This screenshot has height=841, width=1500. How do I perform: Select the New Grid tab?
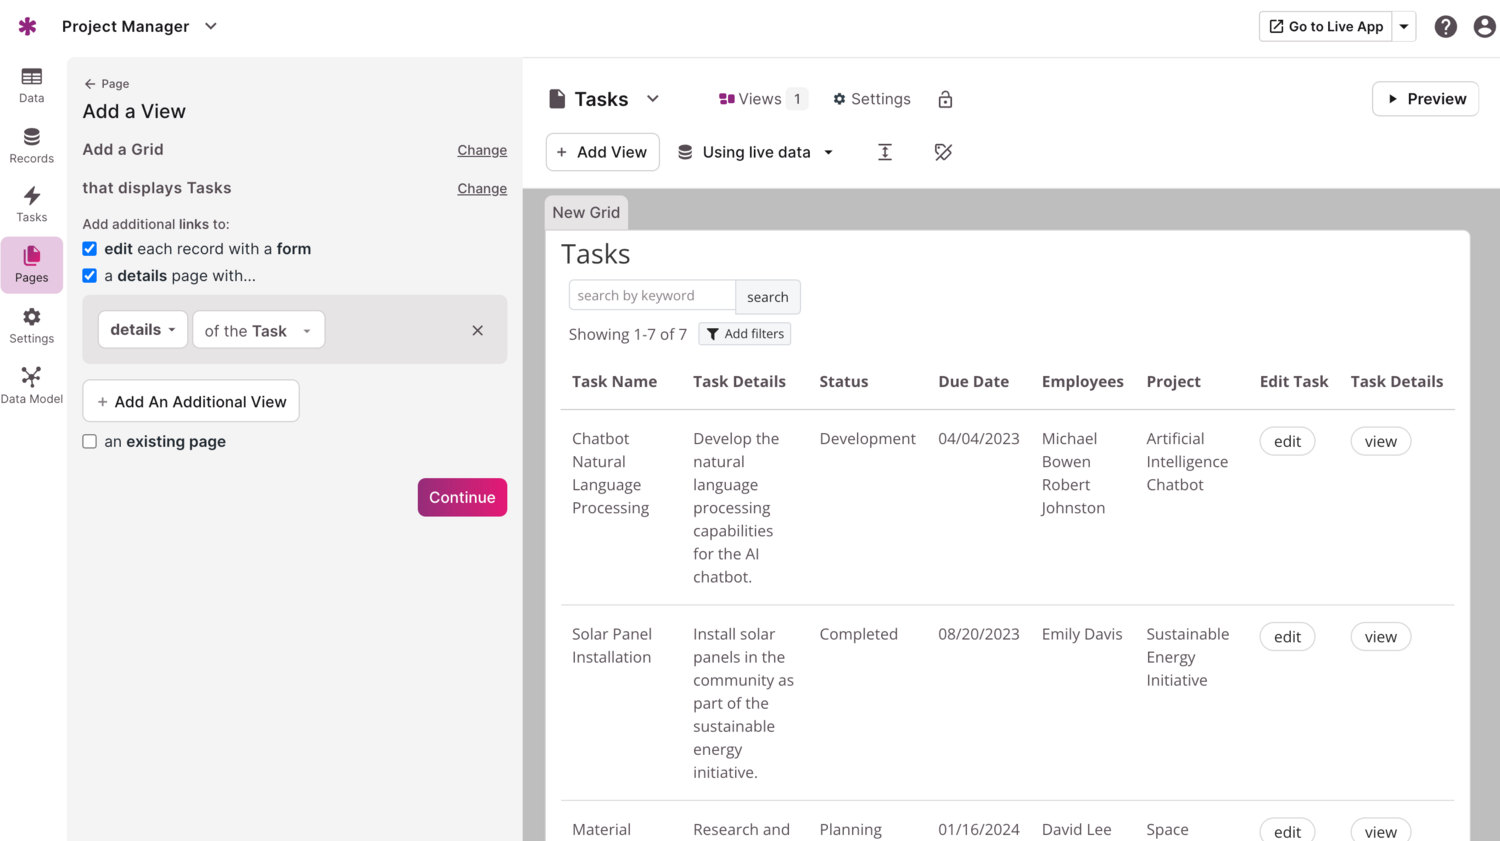[586, 212]
